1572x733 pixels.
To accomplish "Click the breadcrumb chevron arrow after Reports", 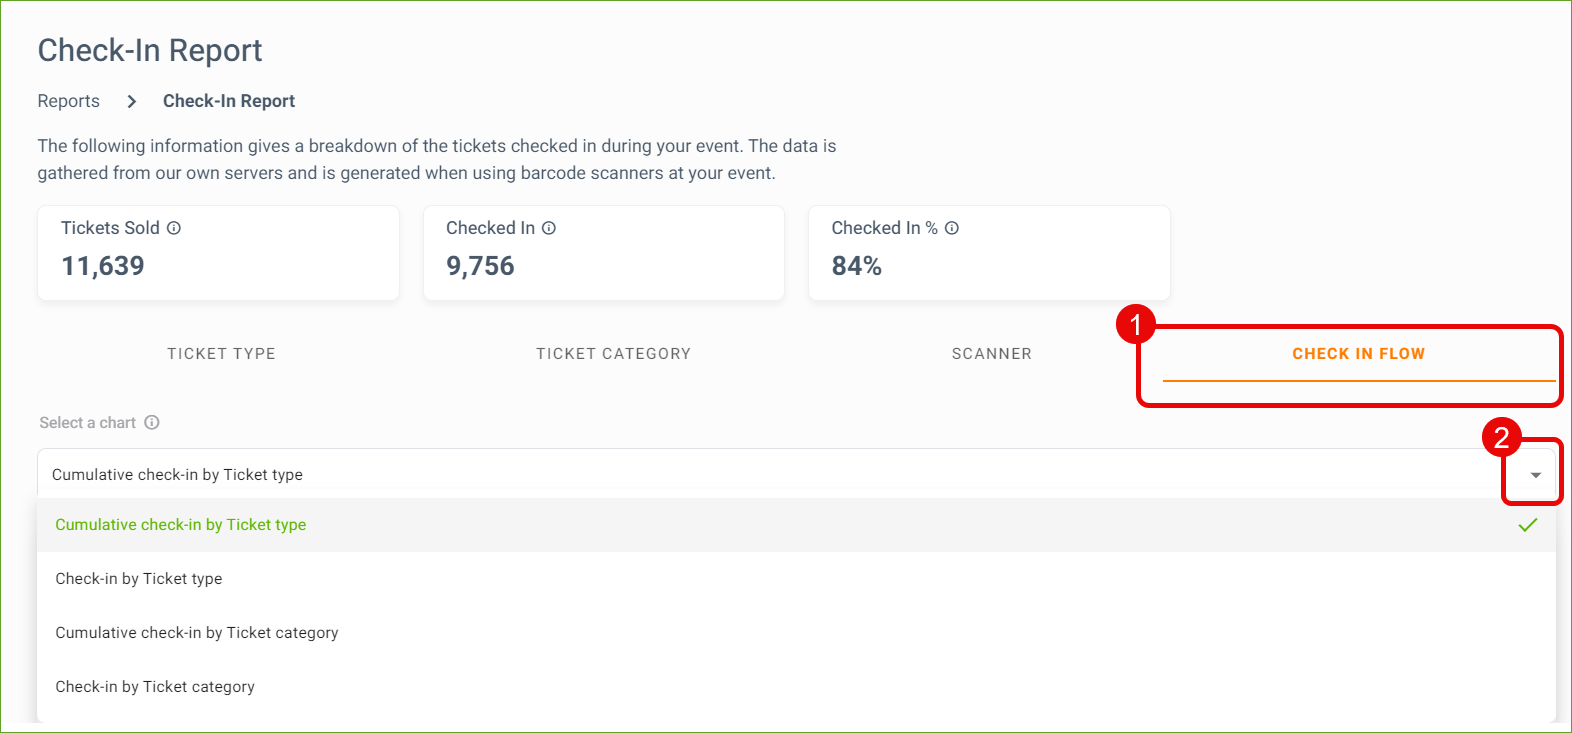I will click(x=131, y=101).
